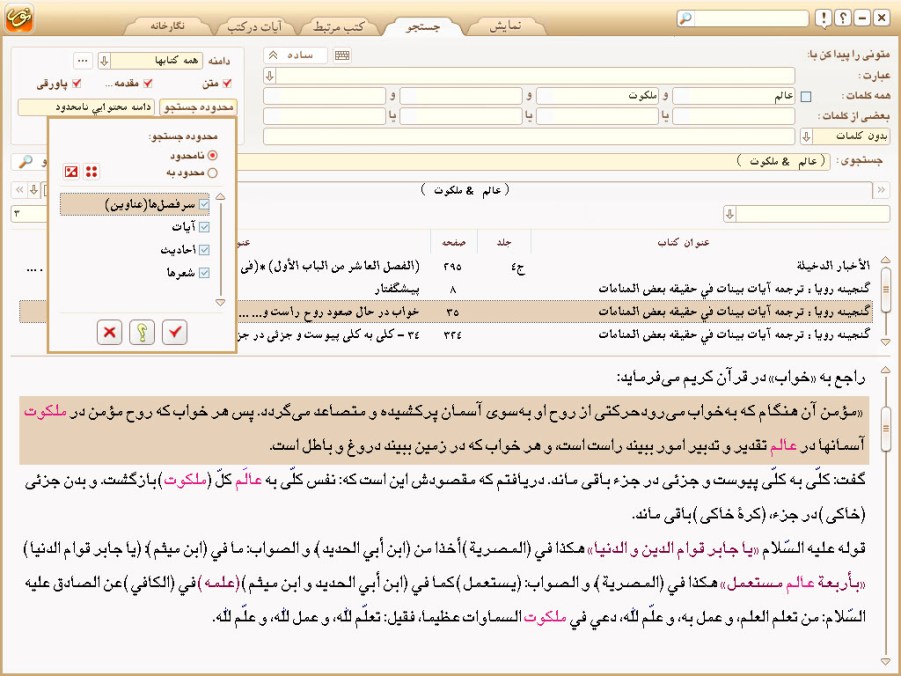Image resolution: width=901 pixels, height=676 pixels.
Task: Click the red invert-selection icon in popup
Action: pyautogui.click(x=71, y=171)
